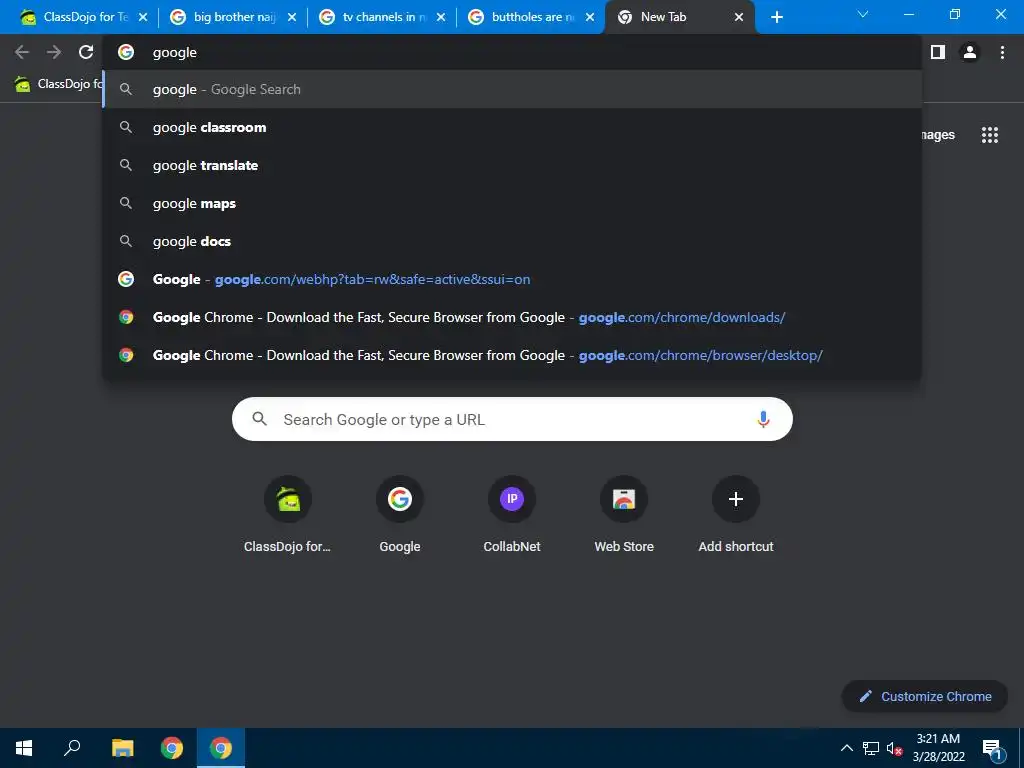Open the notification center icon
Image resolution: width=1024 pixels, height=768 pixels.
(991, 749)
